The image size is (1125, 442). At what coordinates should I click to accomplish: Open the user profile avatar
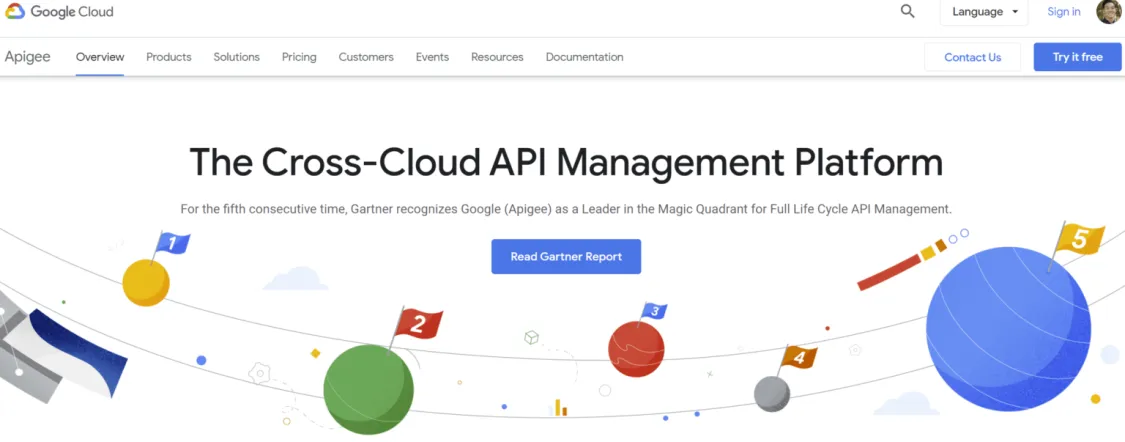1108,11
